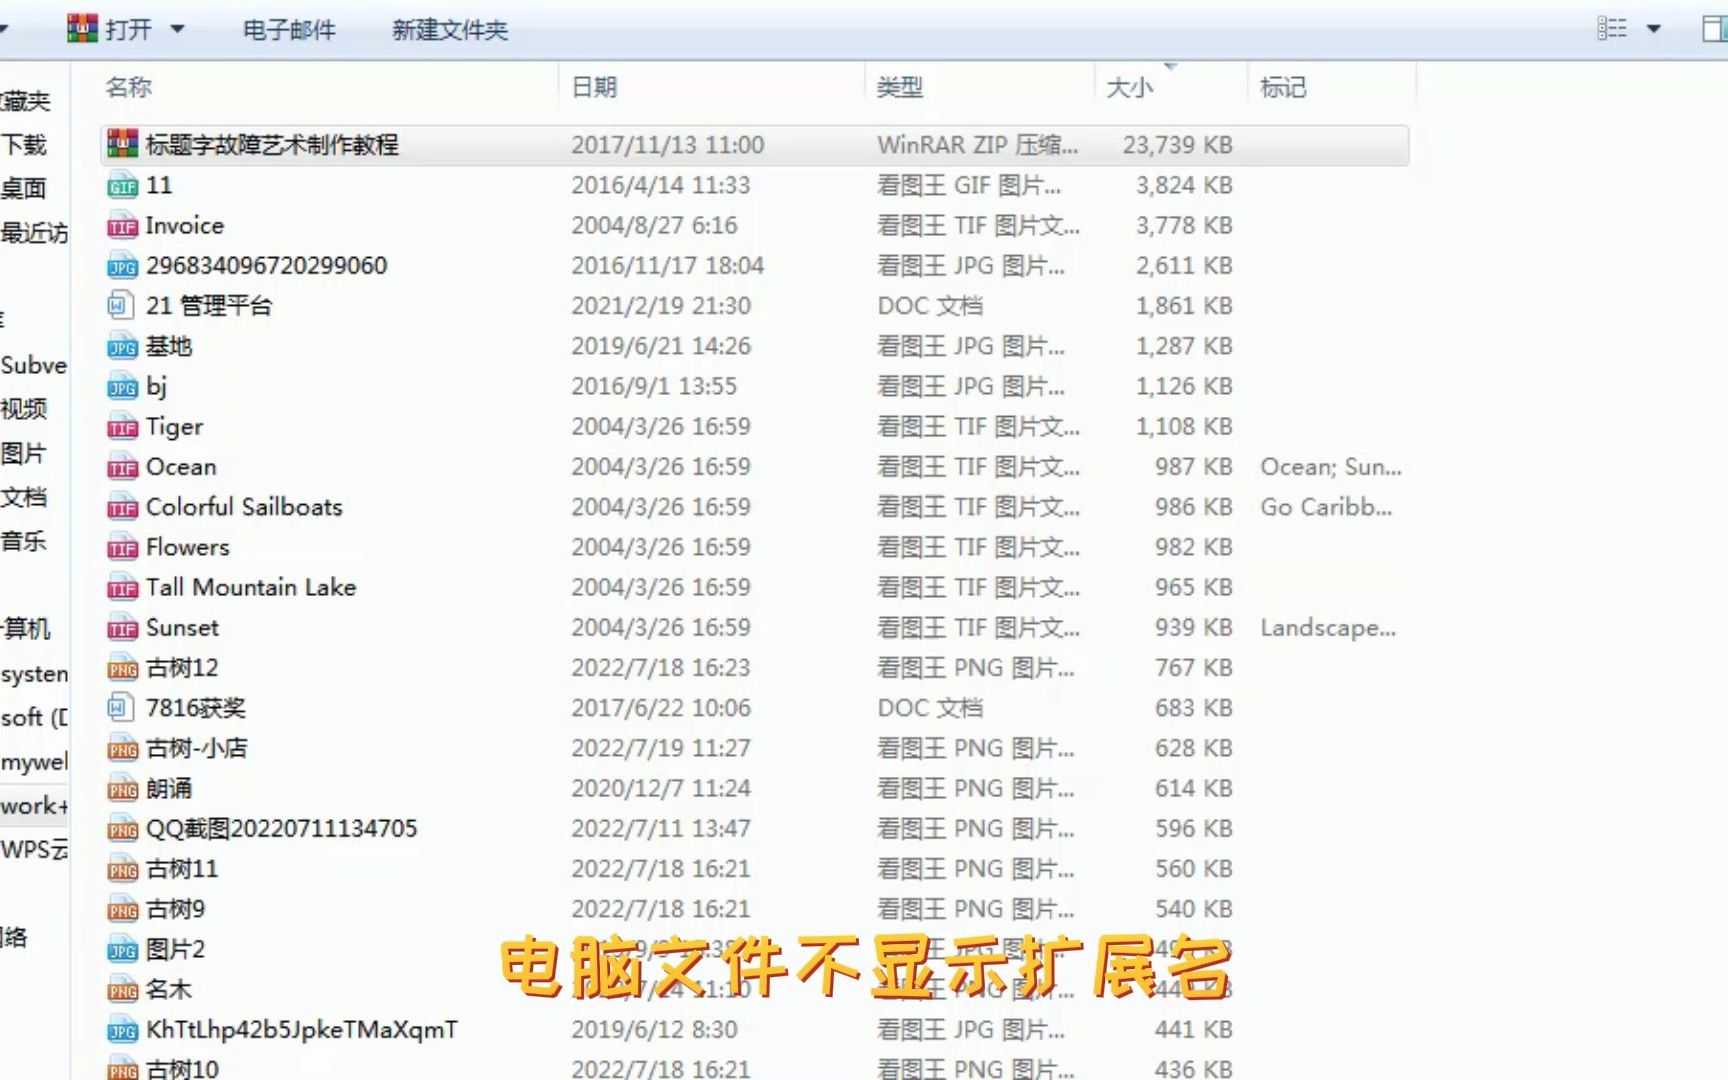Click the type cell WinRAR ZIP 压缩...
Screen dimensions: 1728x1080
(x=978, y=145)
